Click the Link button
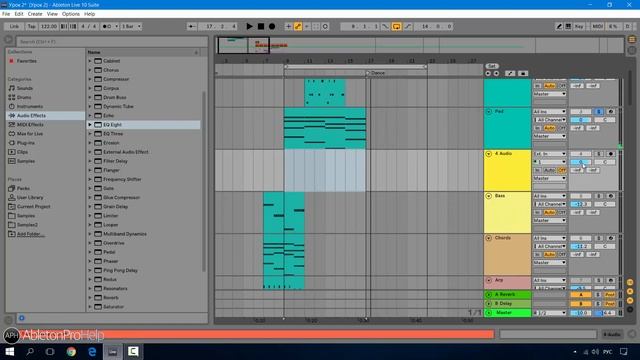 coord(14,27)
